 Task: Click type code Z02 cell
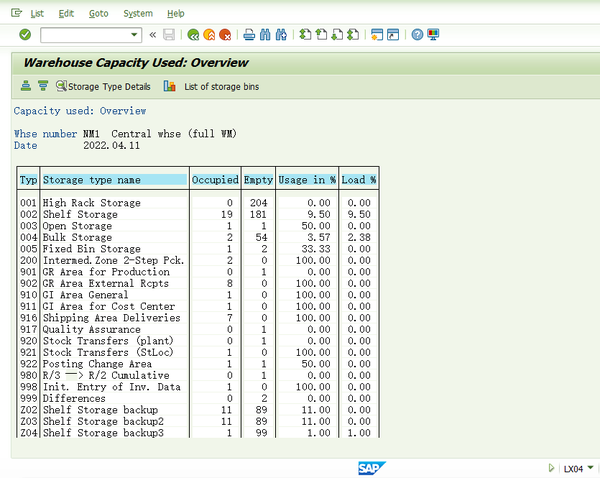tap(29, 409)
